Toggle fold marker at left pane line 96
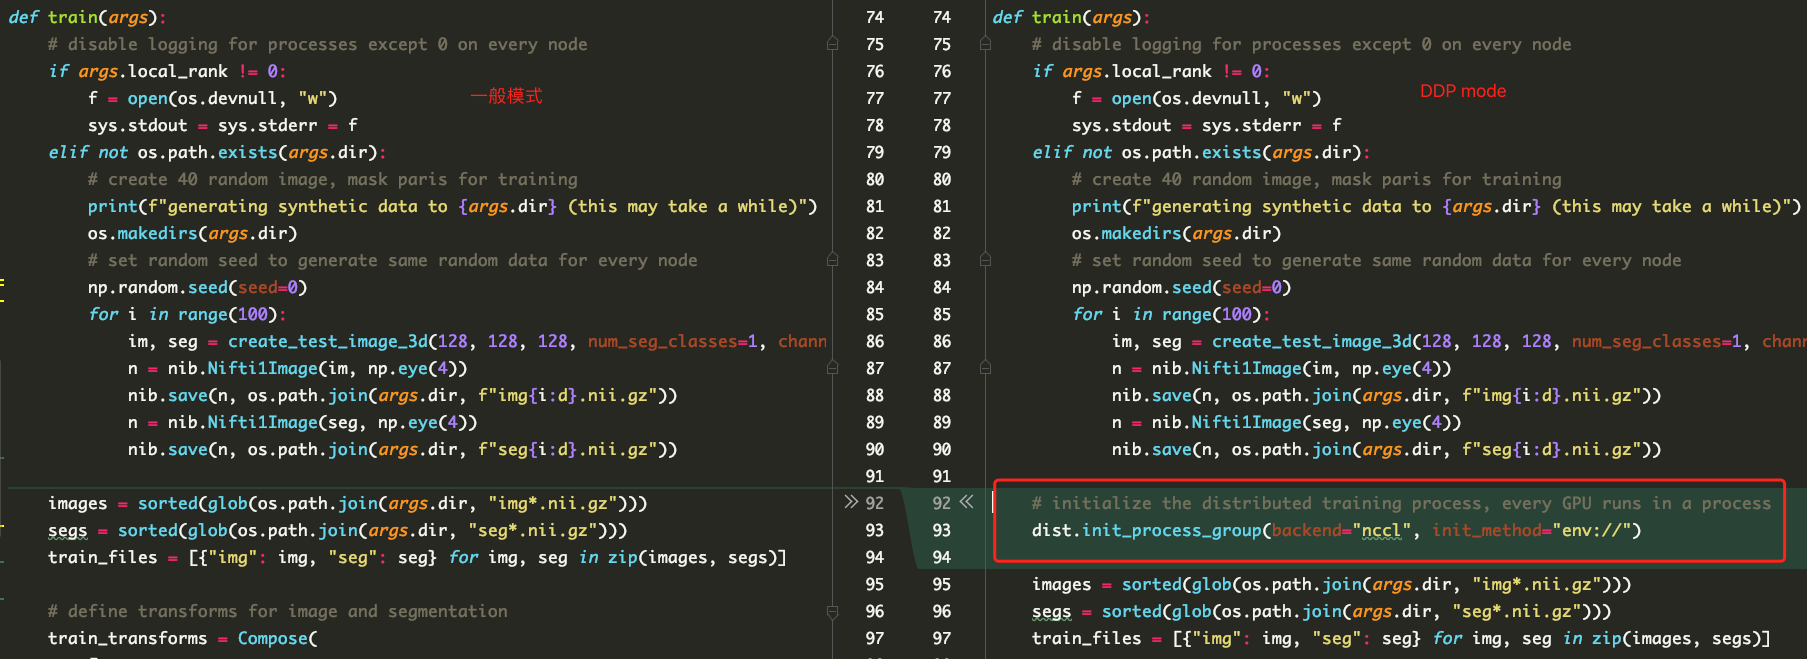The height and width of the screenshot is (659, 1807). pos(832,611)
